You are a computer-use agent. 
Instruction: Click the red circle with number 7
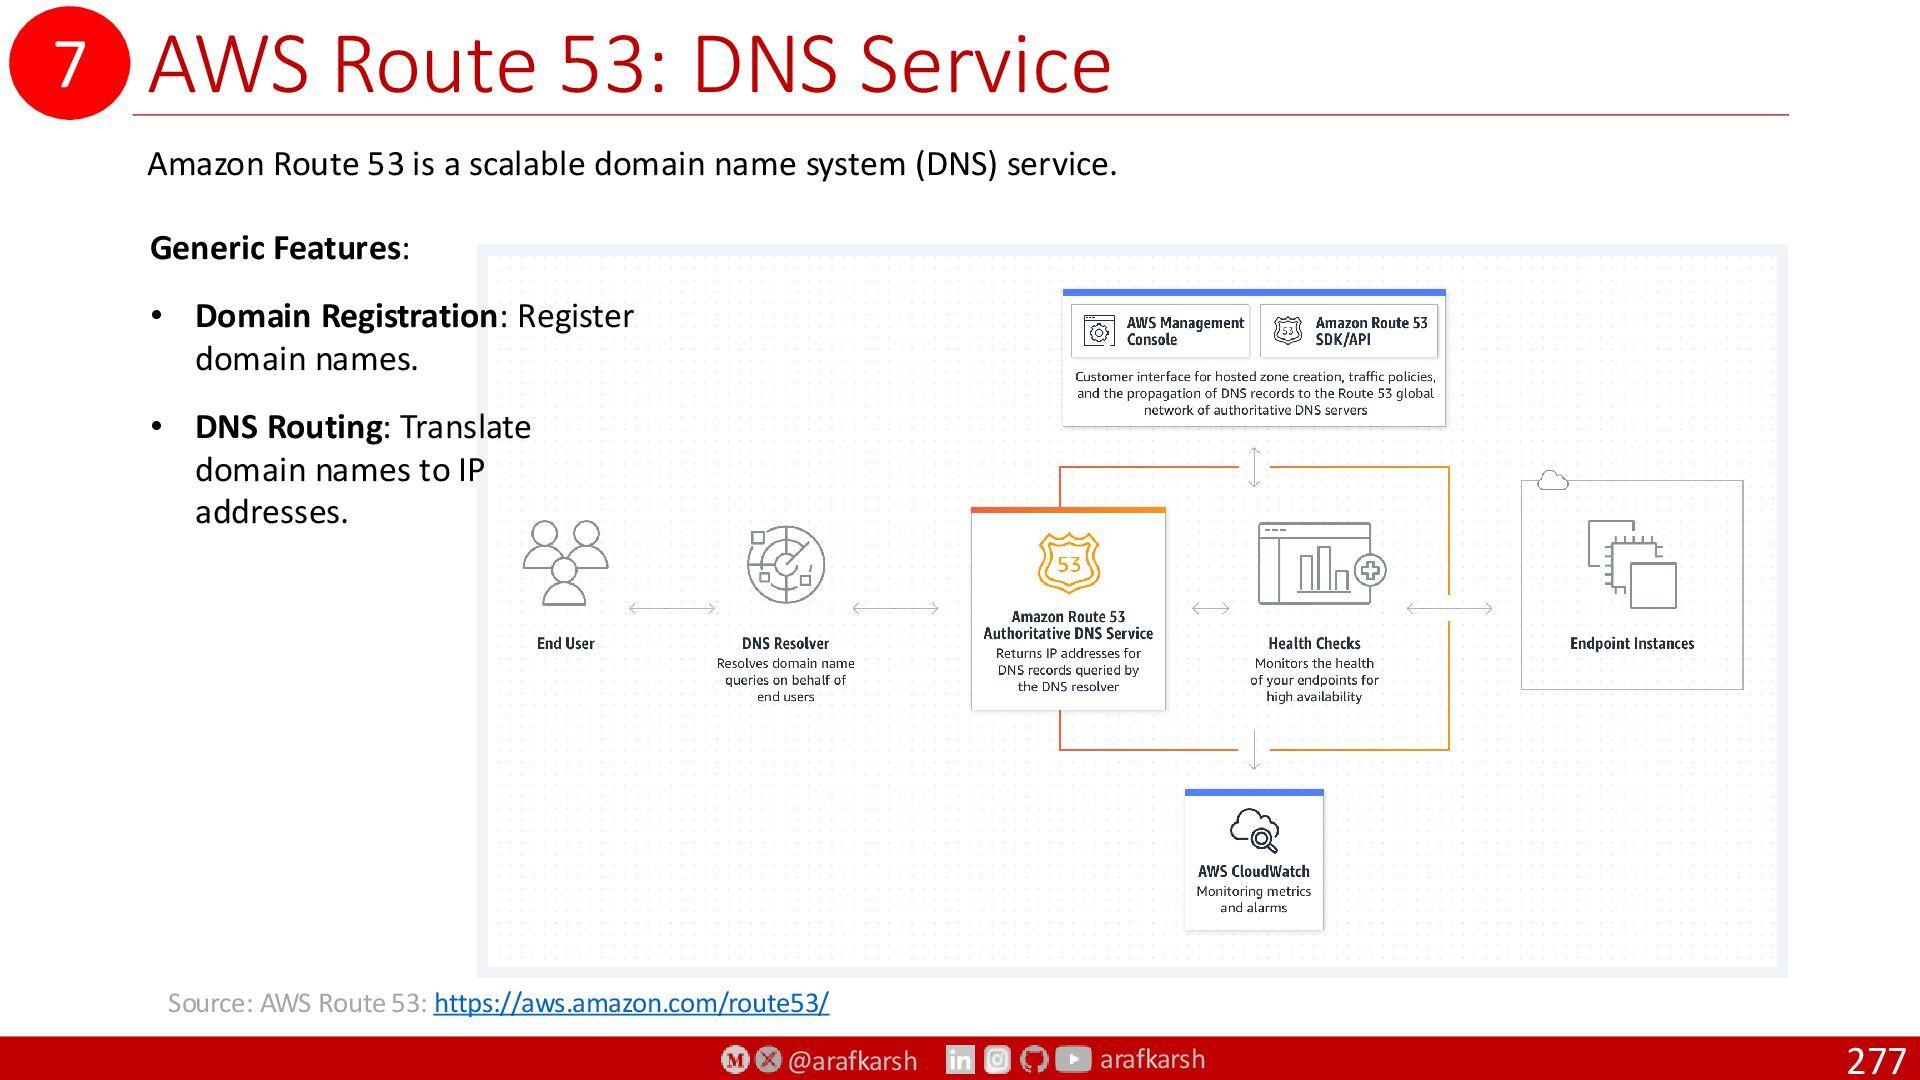[69, 63]
